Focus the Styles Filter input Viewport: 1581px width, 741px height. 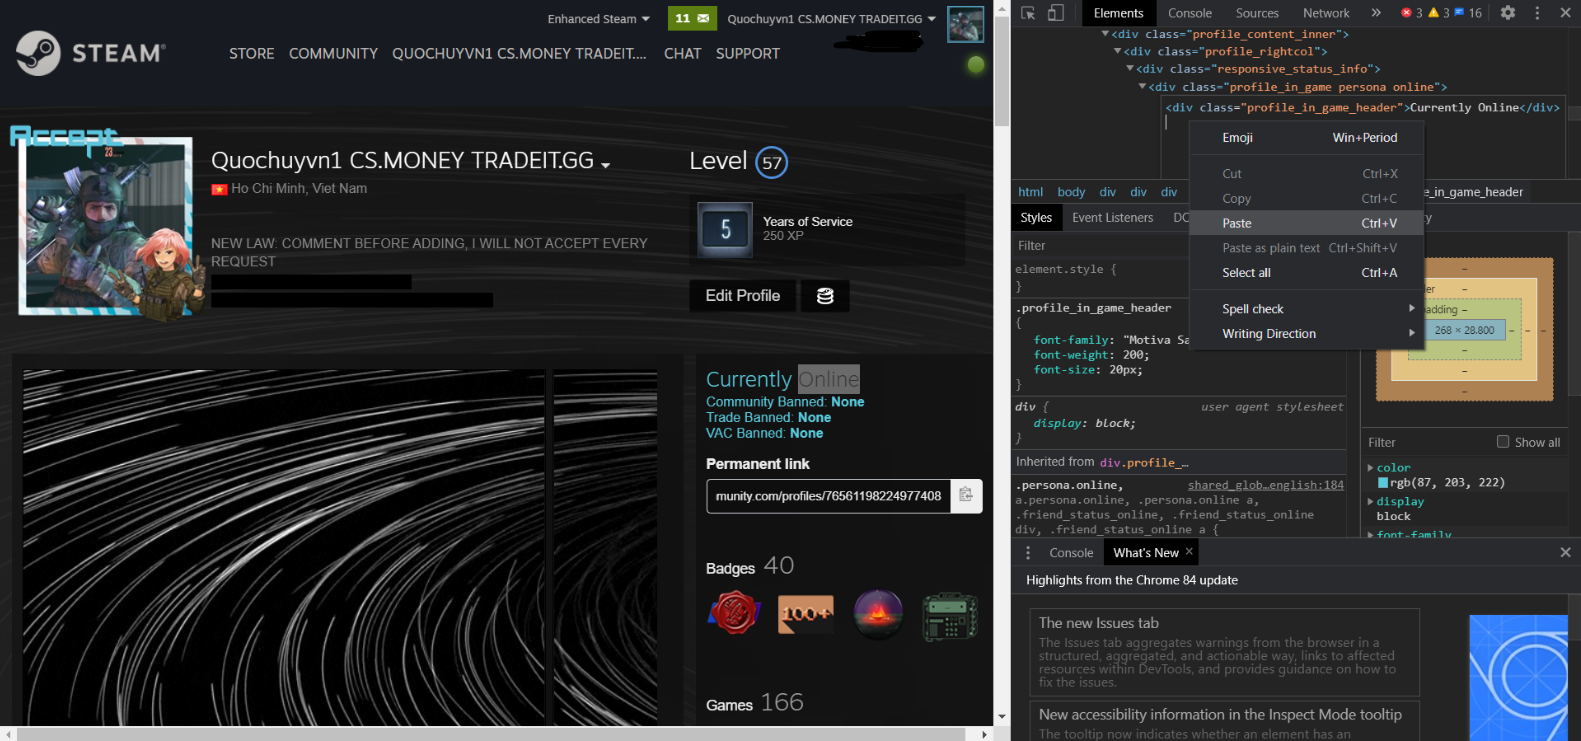(1101, 246)
